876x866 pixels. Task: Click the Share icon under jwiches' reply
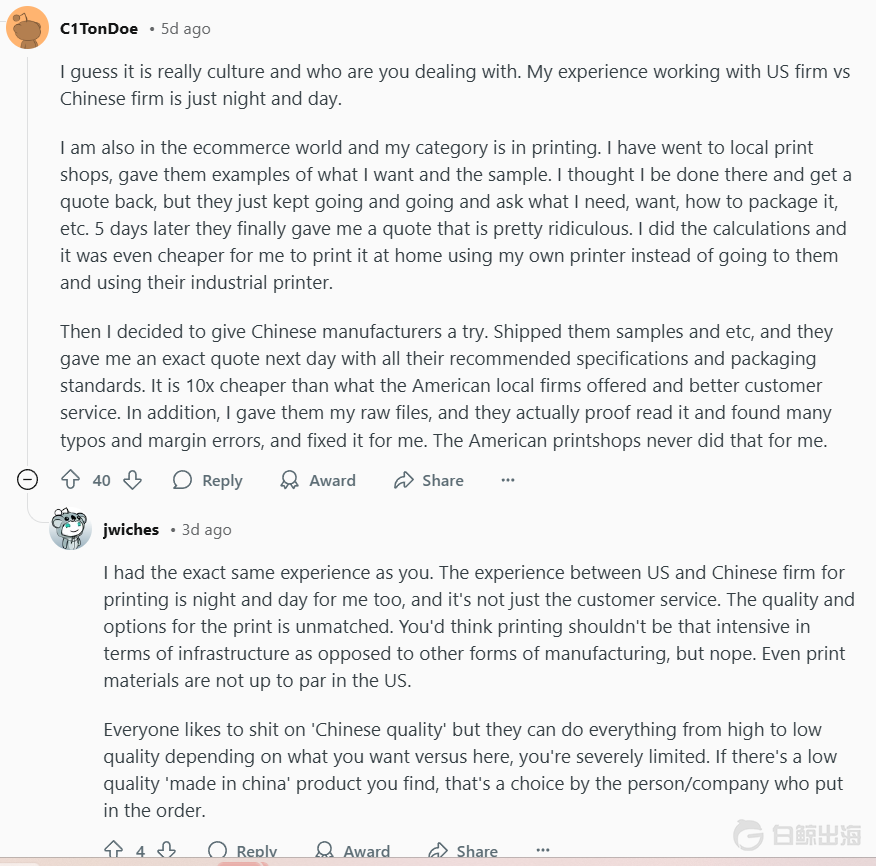437,851
